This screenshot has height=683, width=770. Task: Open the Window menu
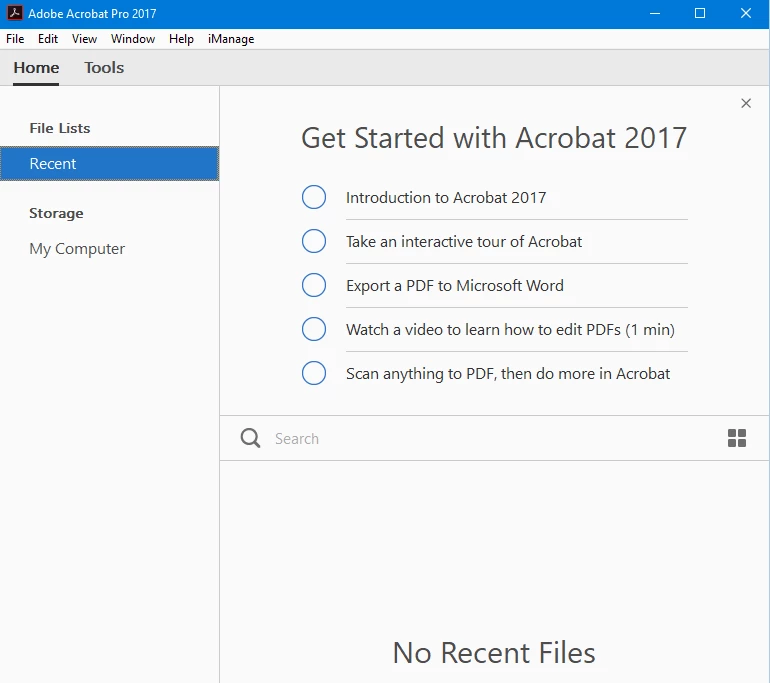pyautogui.click(x=133, y=39)
